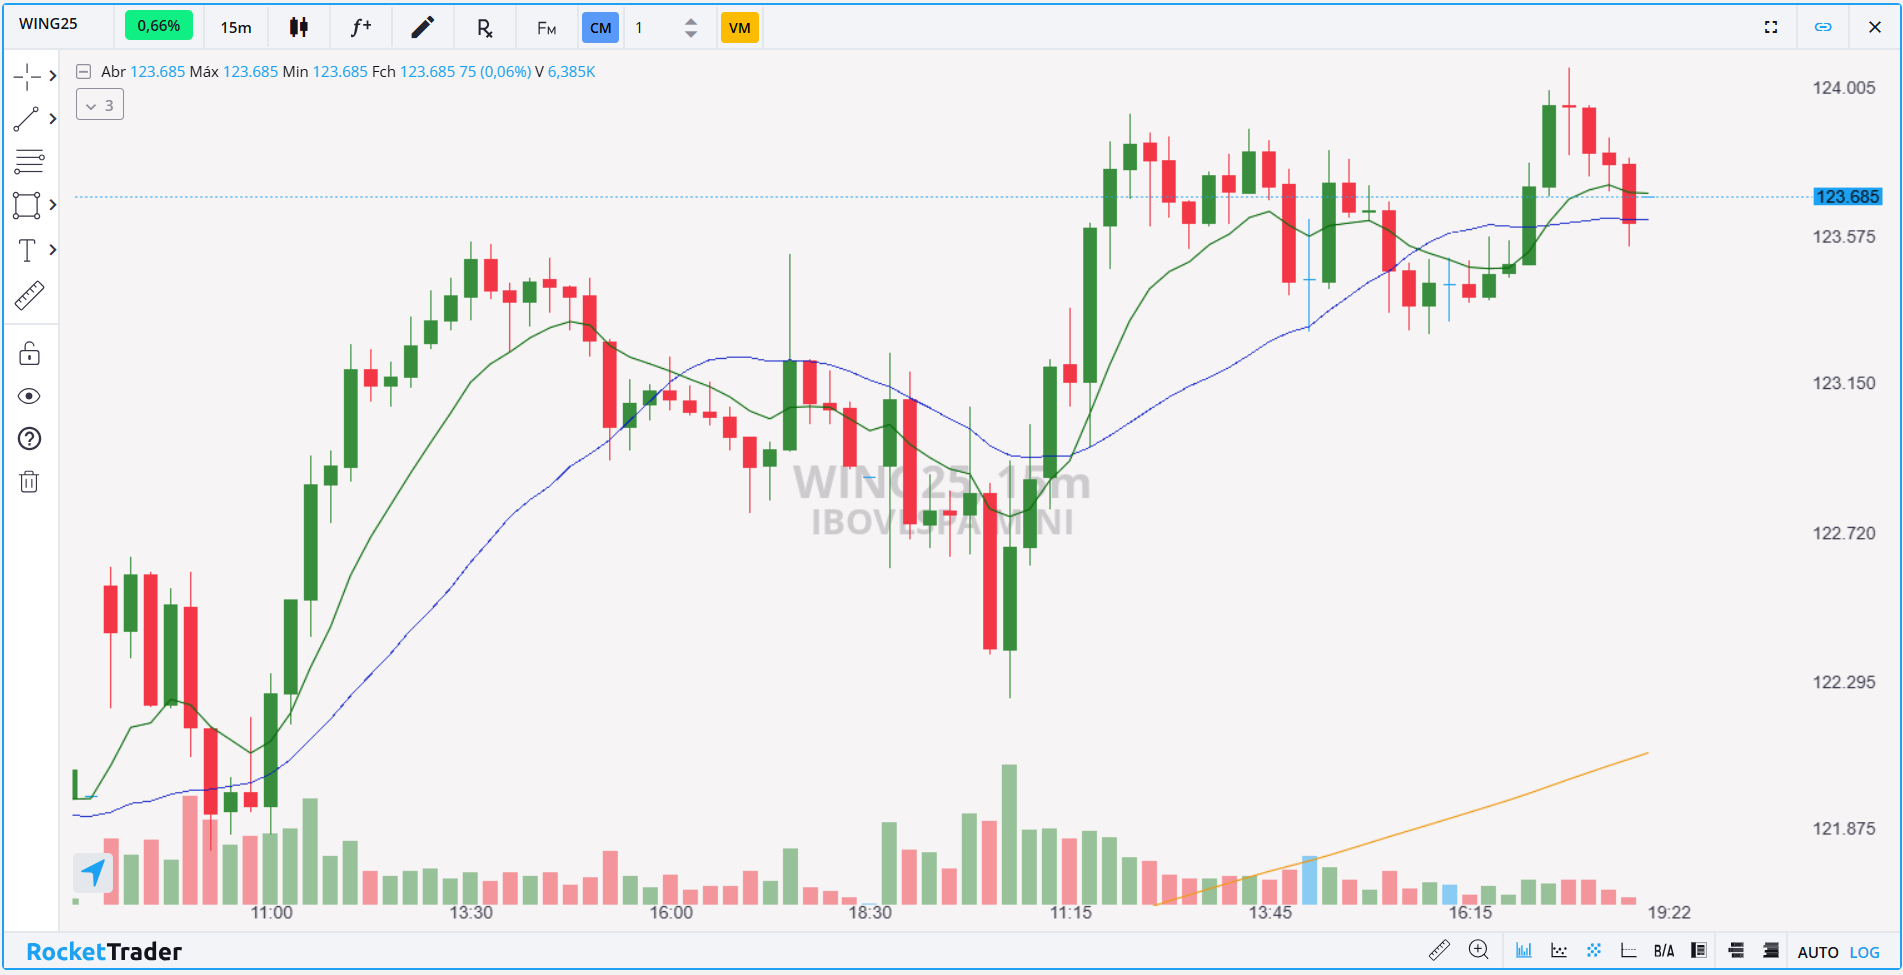
Task: Toggle the padlock to lock drawings
Action: [29, 353]
